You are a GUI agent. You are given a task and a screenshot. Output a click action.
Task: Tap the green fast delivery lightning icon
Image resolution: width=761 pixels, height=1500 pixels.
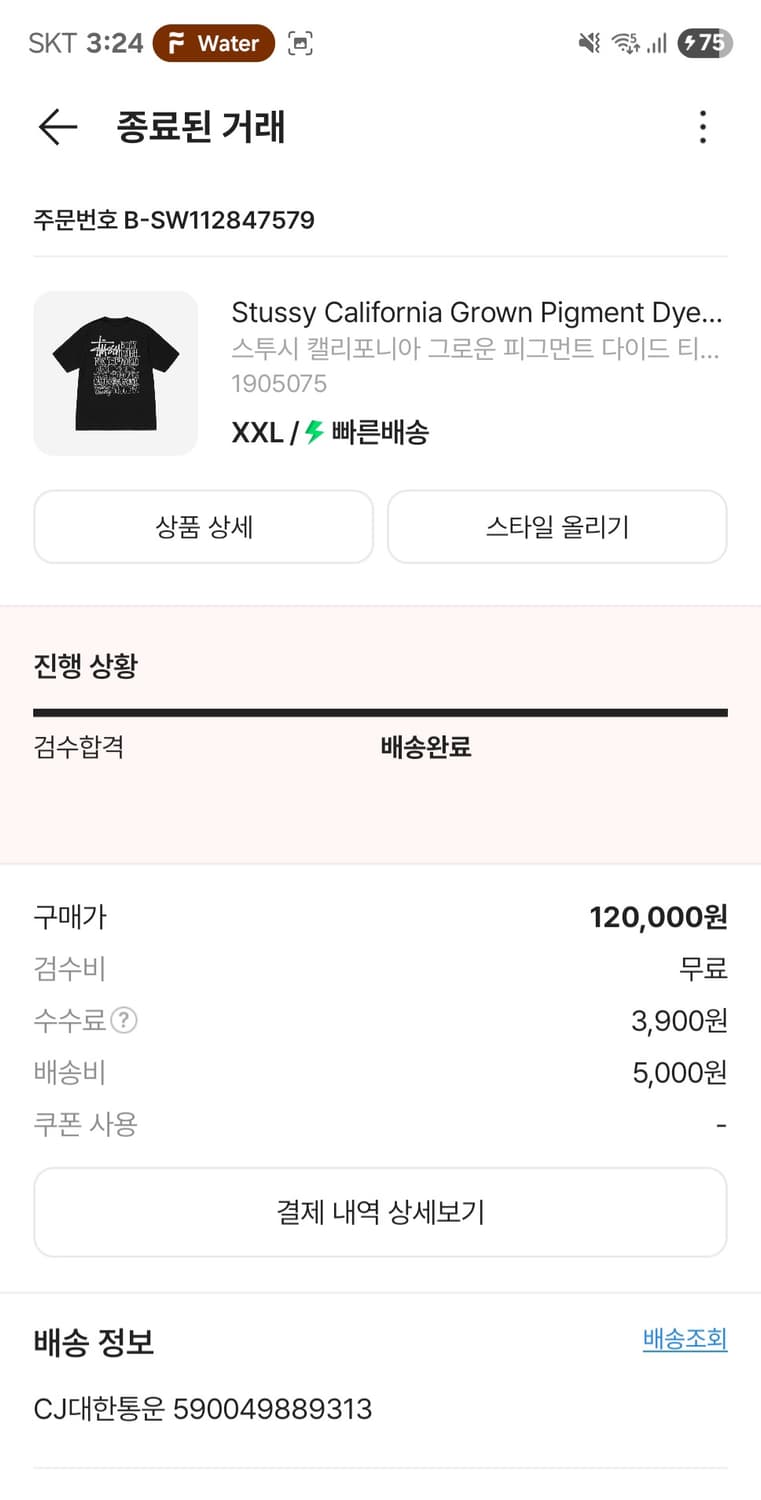[x=315, y=433]
